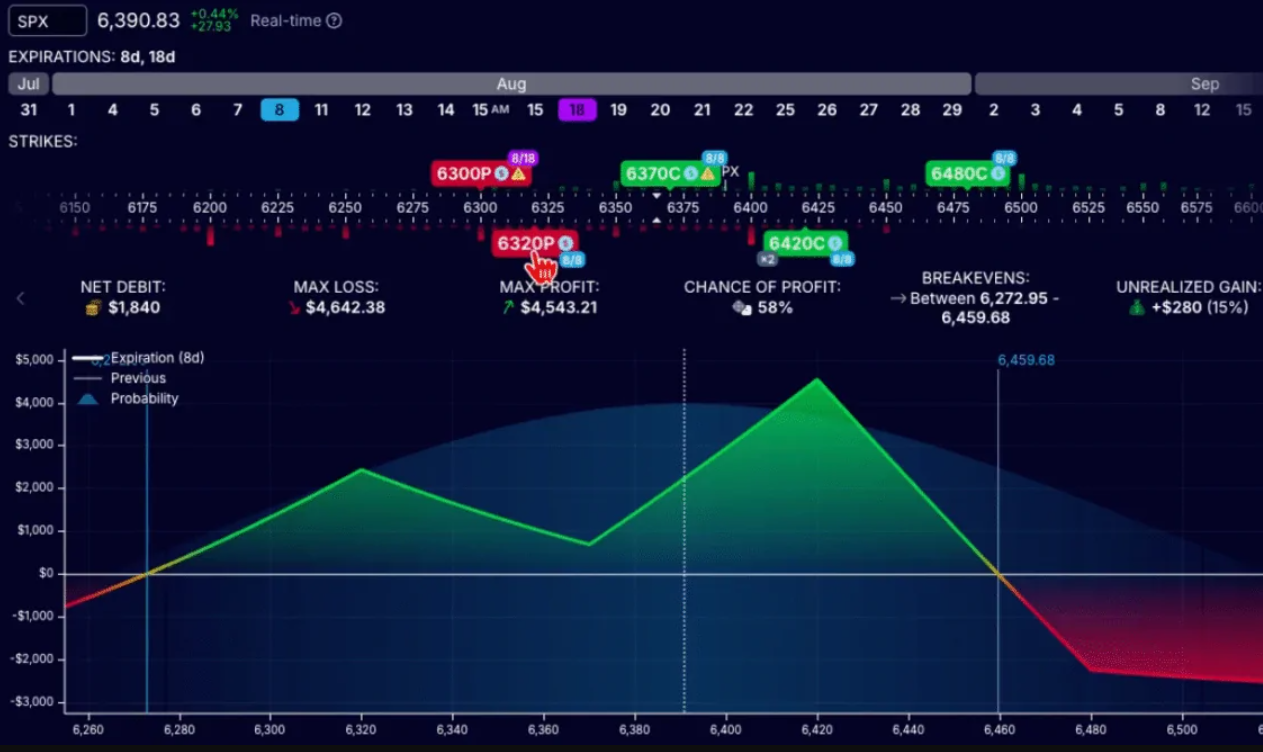The width and height of the screenshot is (1263, 752).
Task: Click the money bag icon under Unrealized Gain
Action: coord(1136,308)
